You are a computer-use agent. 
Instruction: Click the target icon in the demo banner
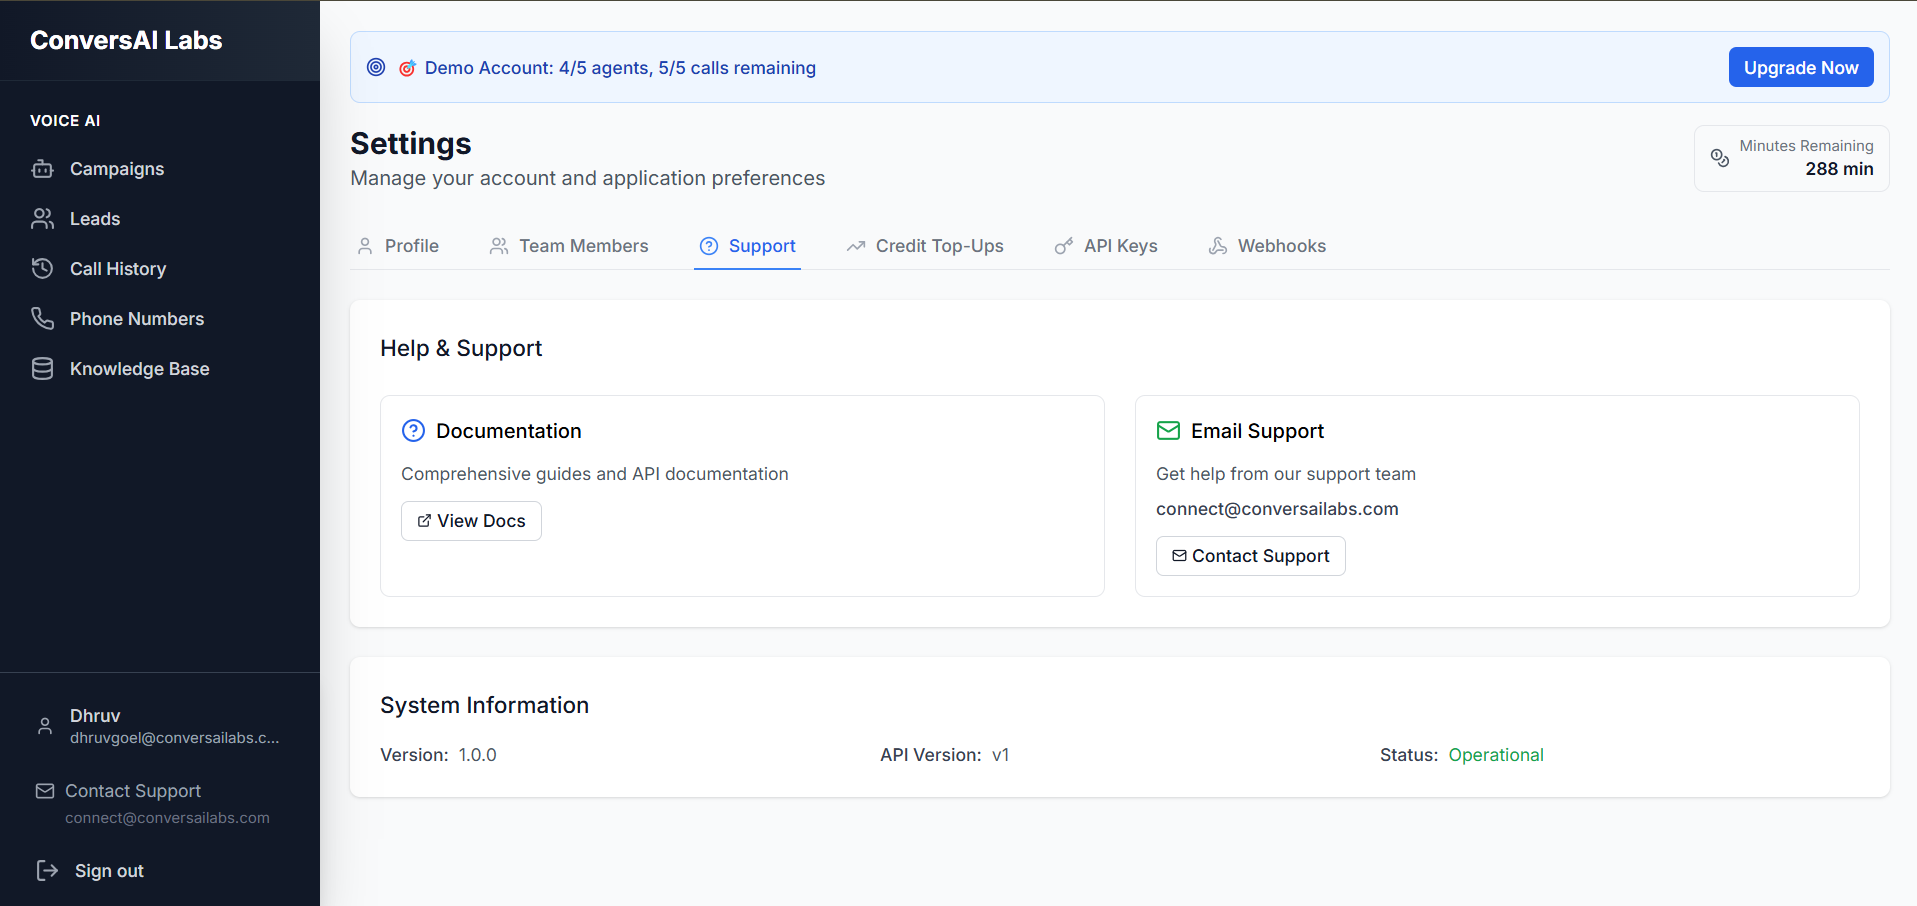(376, 67)
